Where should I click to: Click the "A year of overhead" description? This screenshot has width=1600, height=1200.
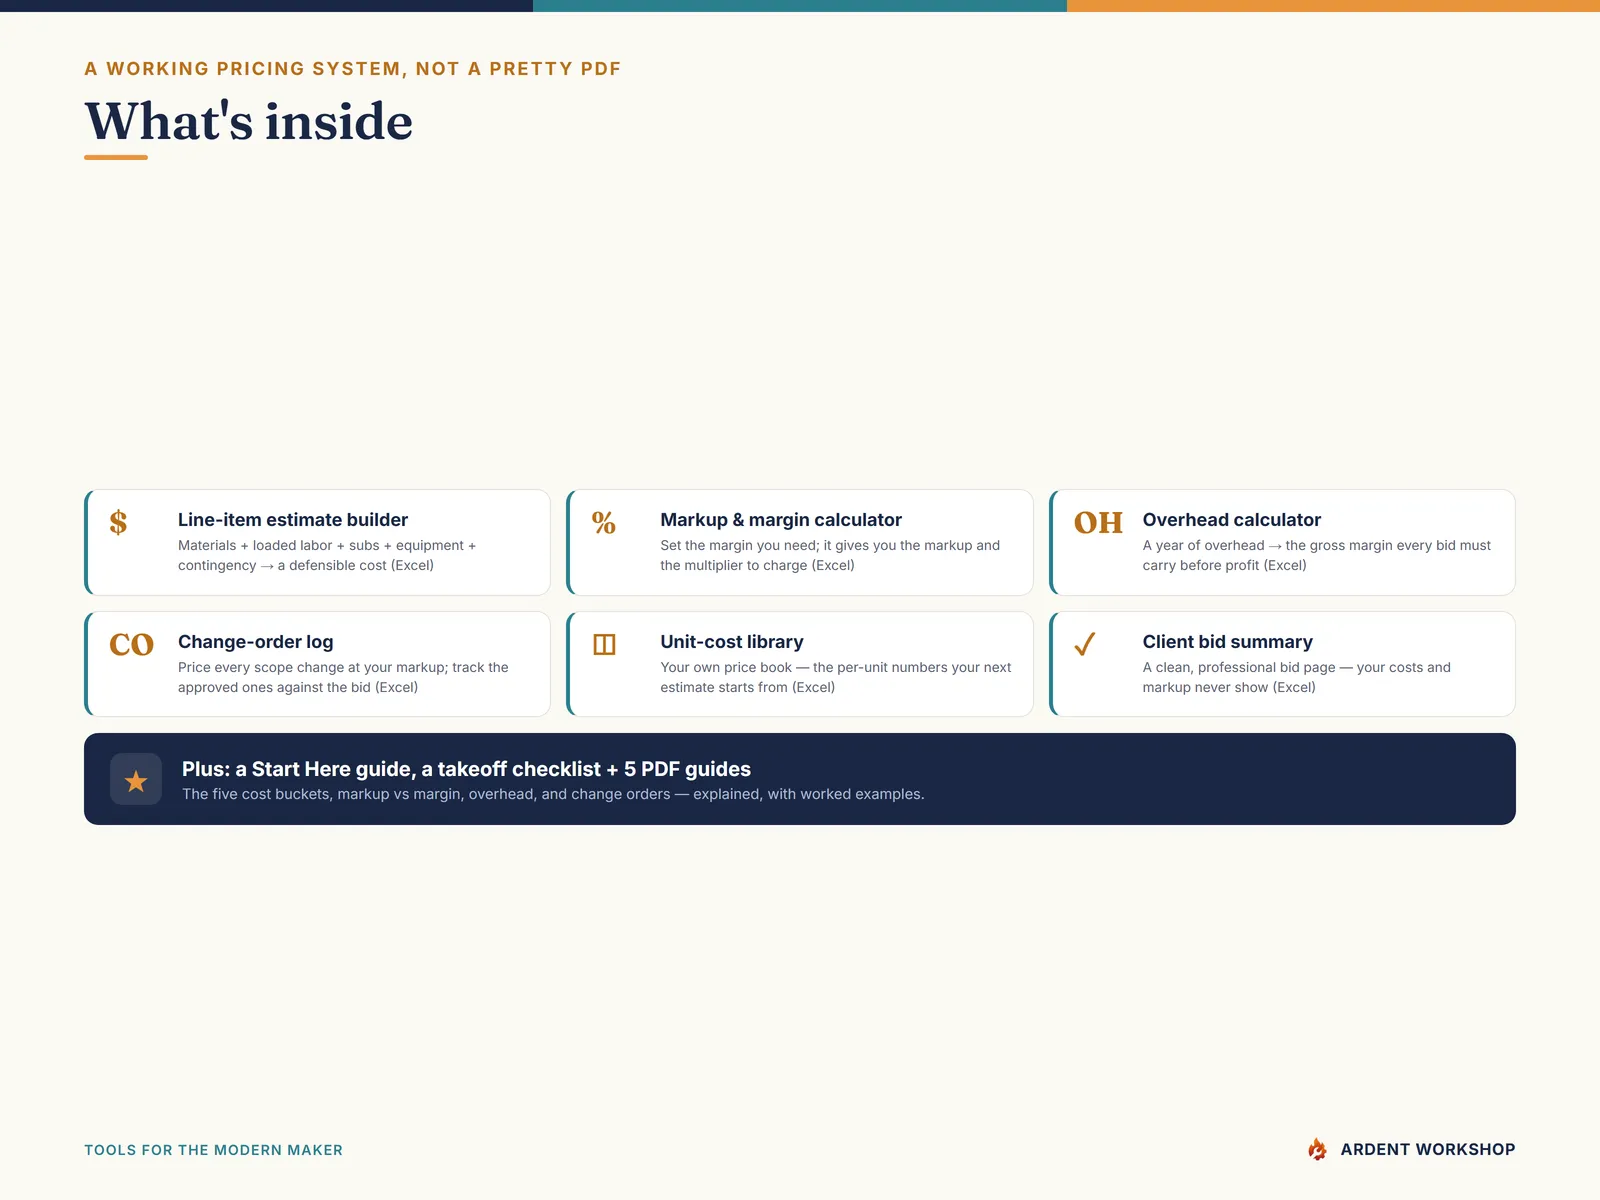tap(1317, 555)
